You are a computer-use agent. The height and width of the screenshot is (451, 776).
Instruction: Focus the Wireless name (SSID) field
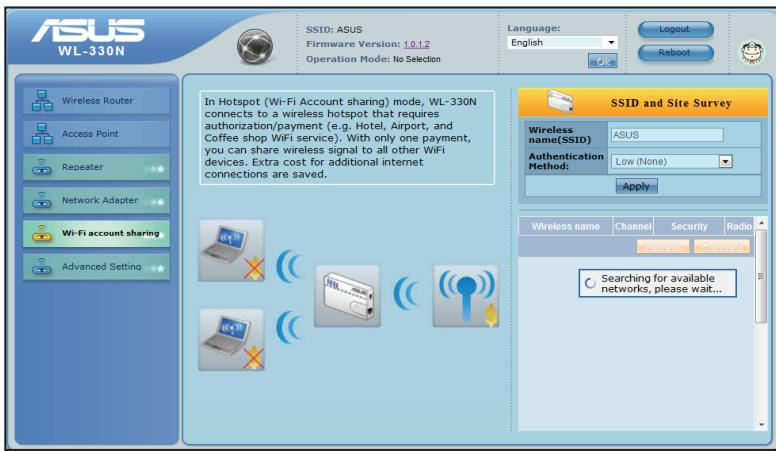click(x=667, y=135)
